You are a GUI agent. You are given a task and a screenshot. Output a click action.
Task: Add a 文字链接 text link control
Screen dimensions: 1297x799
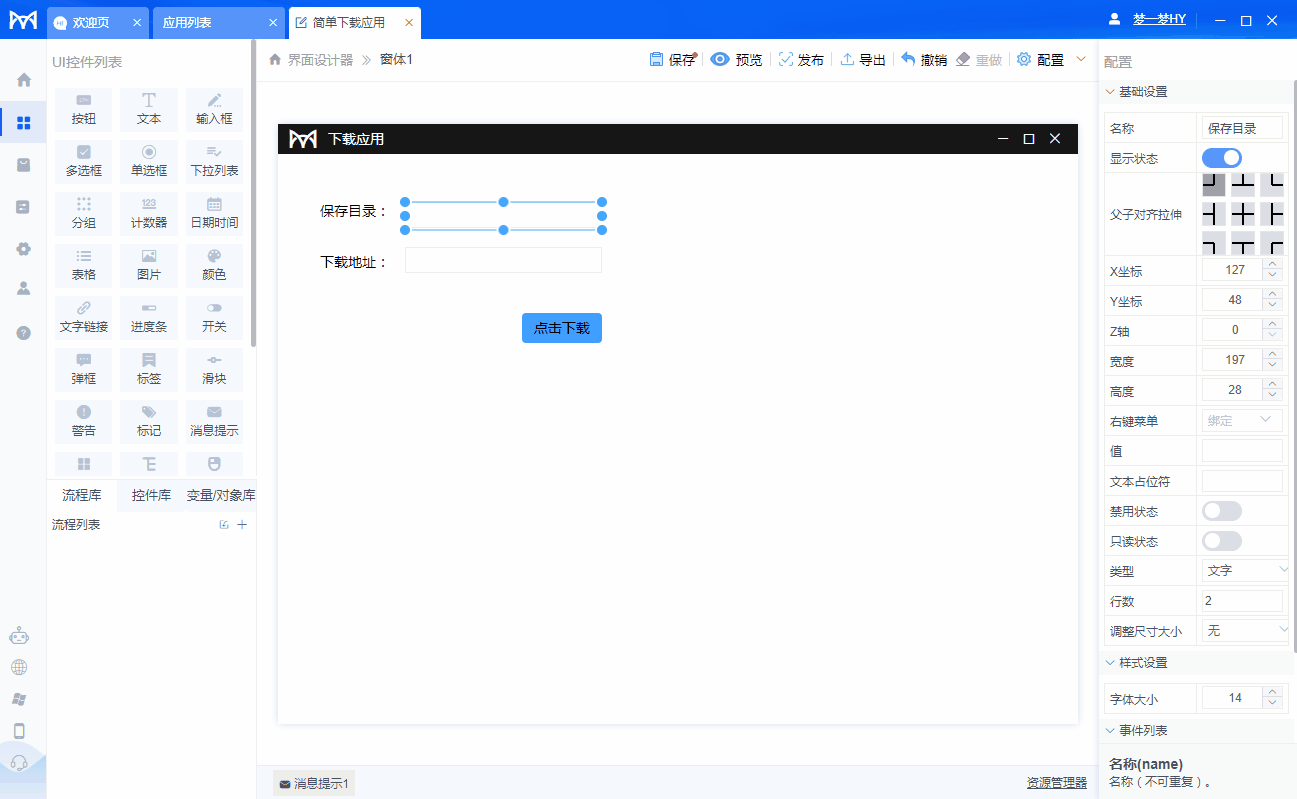(x=84, y=317)
